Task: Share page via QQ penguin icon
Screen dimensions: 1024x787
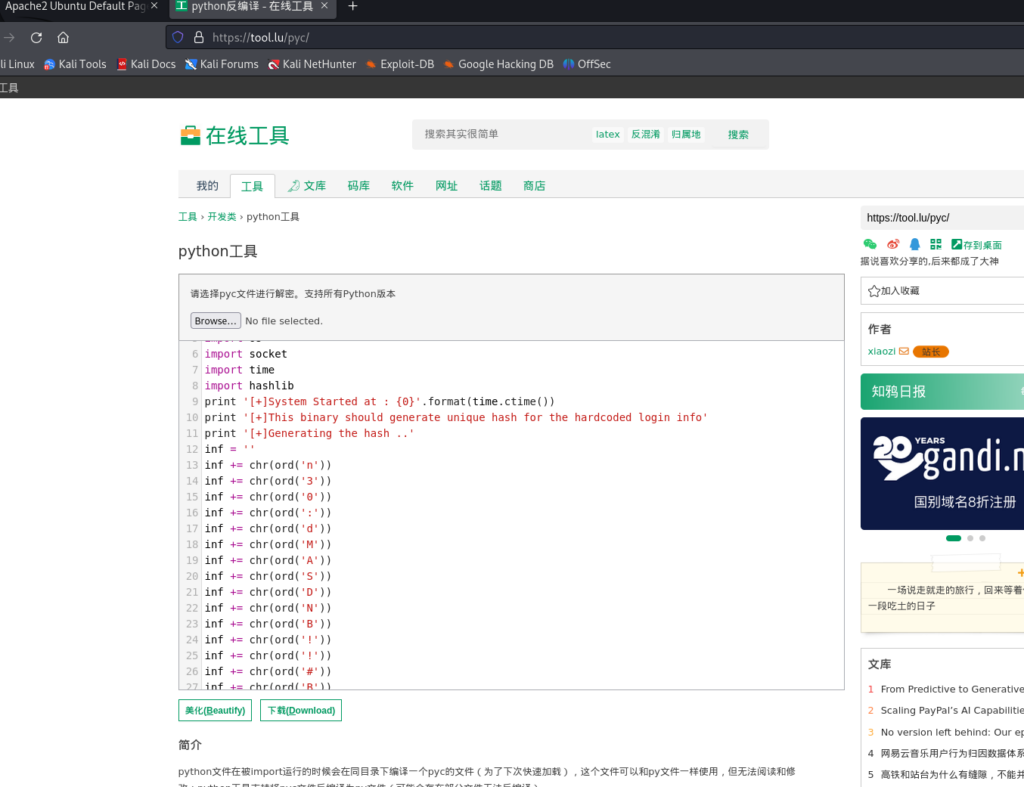Action: (x=914, y=244)
